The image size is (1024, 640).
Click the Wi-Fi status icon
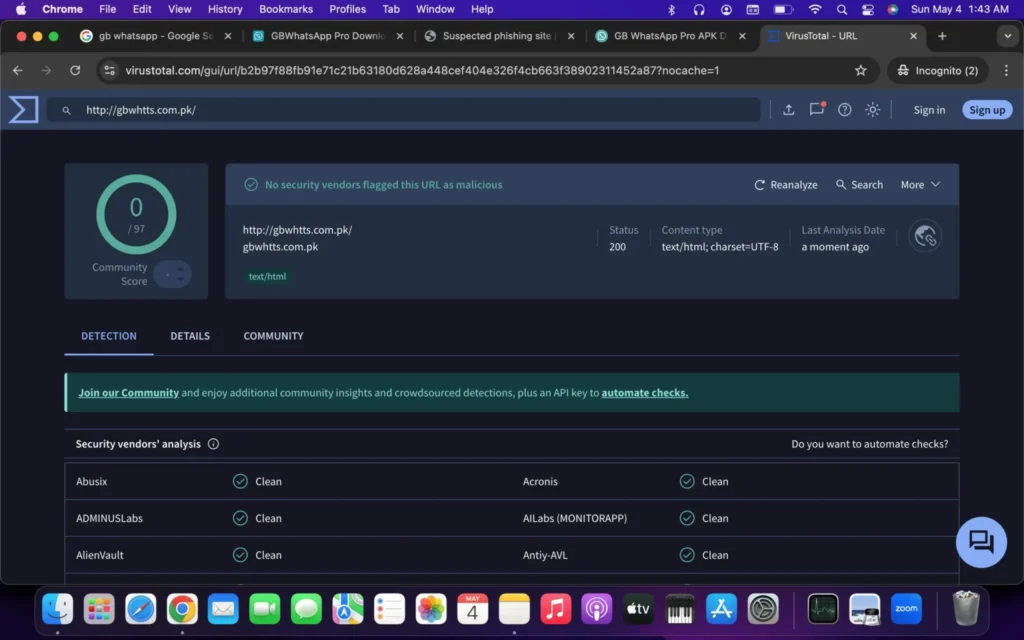click(x=814, y=9)
